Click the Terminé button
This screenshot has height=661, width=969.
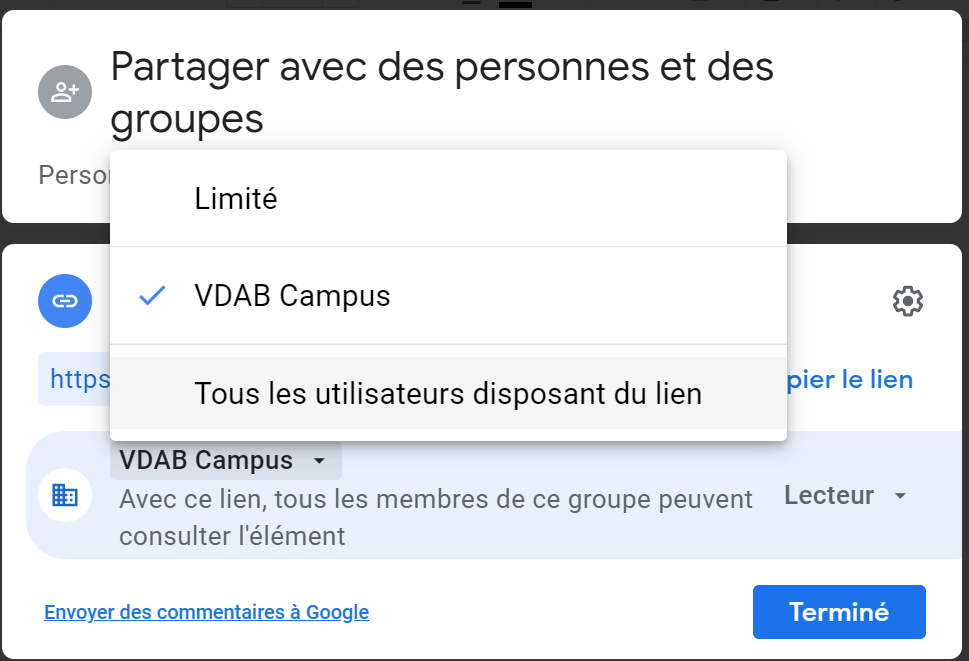pyautogui.click(x=839, y=612)
